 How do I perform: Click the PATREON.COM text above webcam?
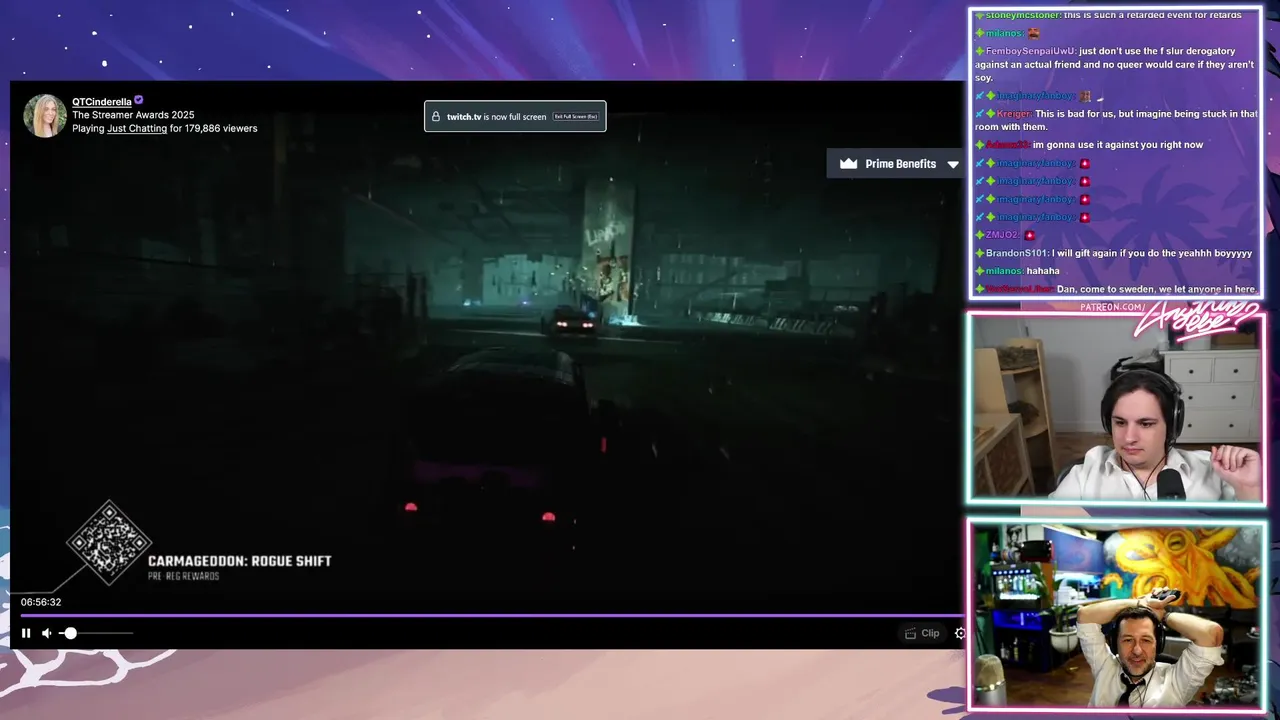point(1113,307)
